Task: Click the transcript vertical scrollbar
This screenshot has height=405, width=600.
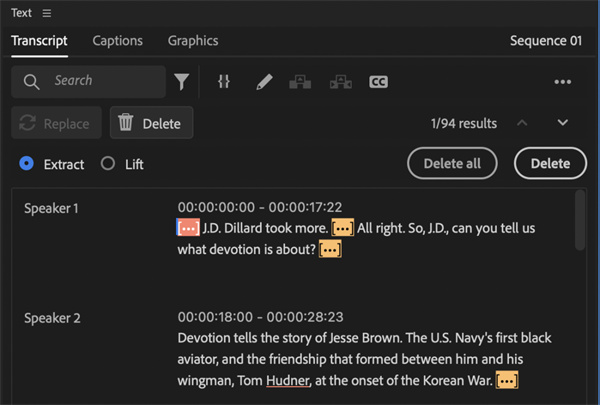Action: (580, 220)
